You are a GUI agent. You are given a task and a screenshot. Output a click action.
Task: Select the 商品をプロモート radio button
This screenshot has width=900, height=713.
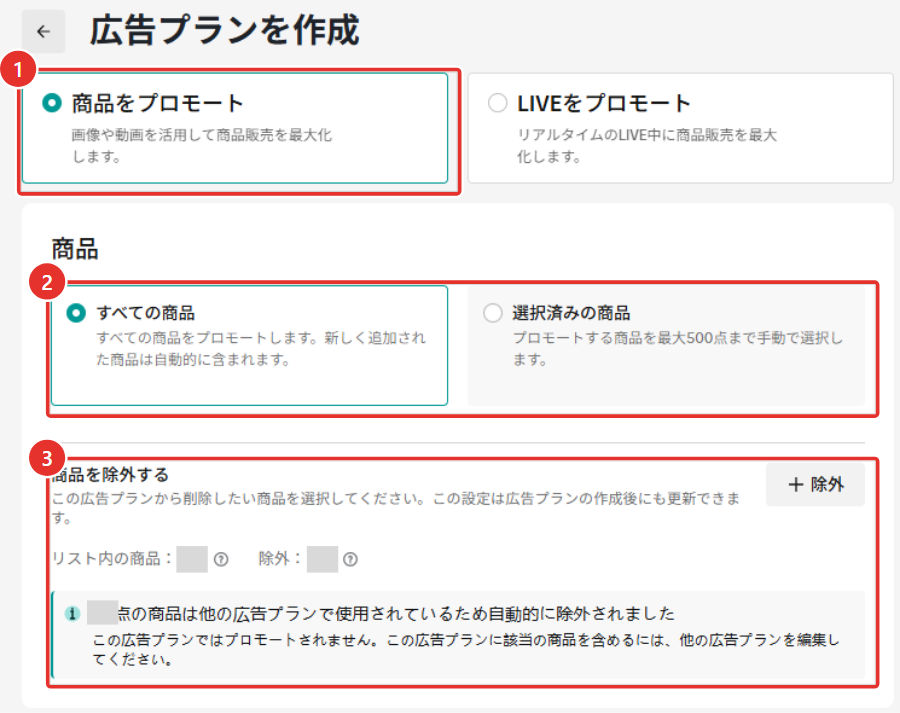click(52, 103)
